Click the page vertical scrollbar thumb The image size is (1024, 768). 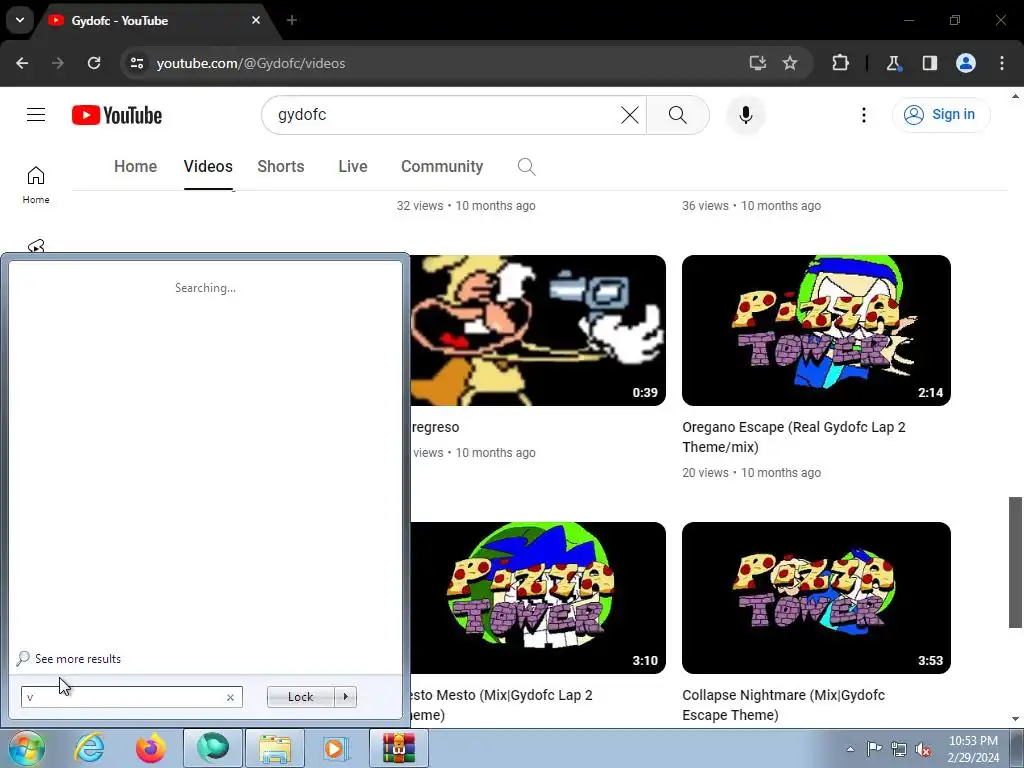click(x=1015, y=562)
